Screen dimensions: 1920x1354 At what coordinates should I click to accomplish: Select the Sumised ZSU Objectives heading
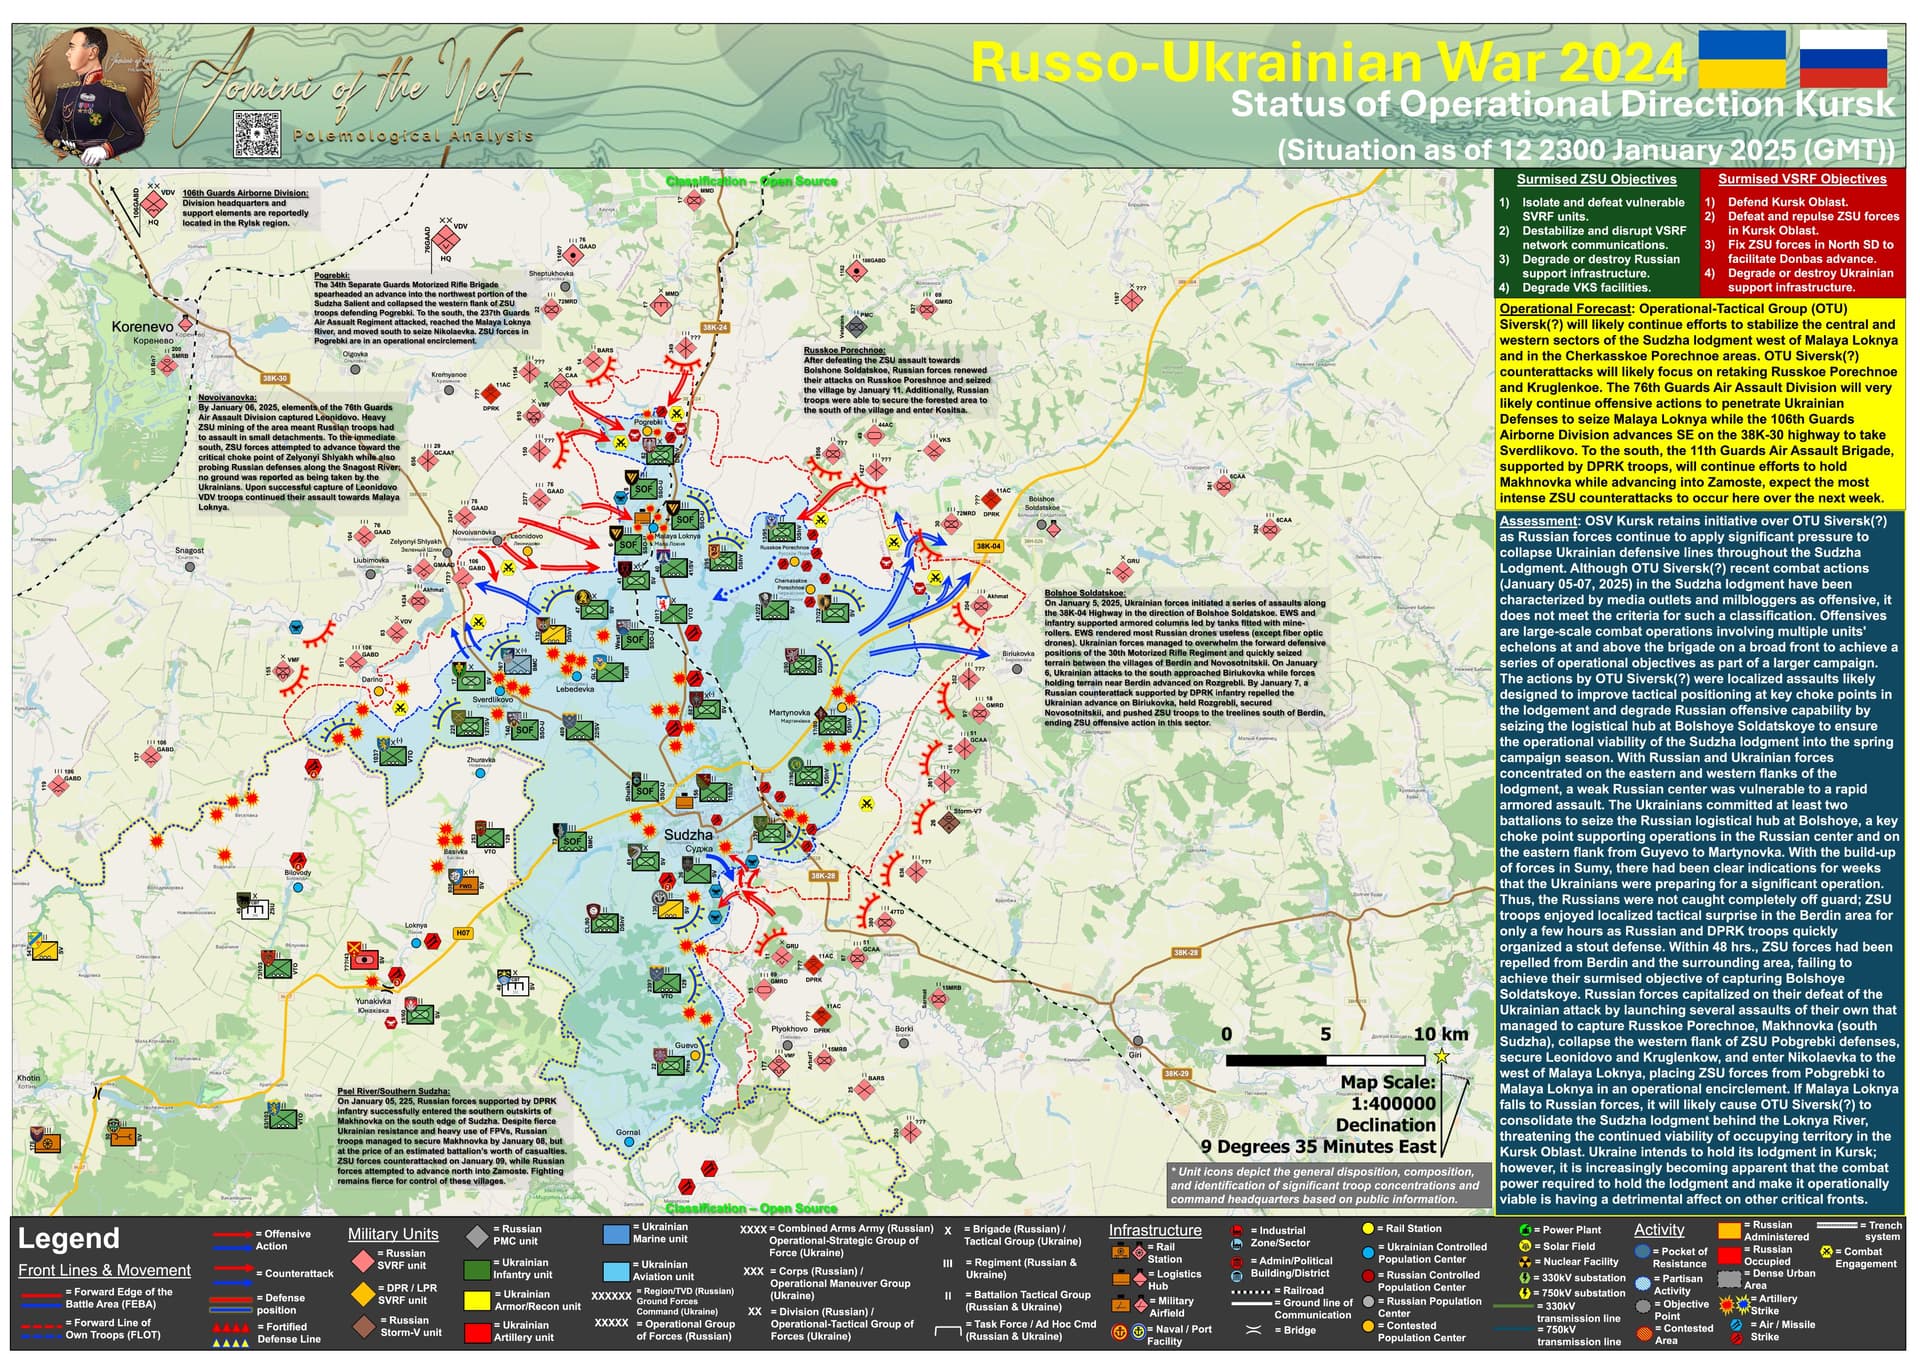point(1596,179)
